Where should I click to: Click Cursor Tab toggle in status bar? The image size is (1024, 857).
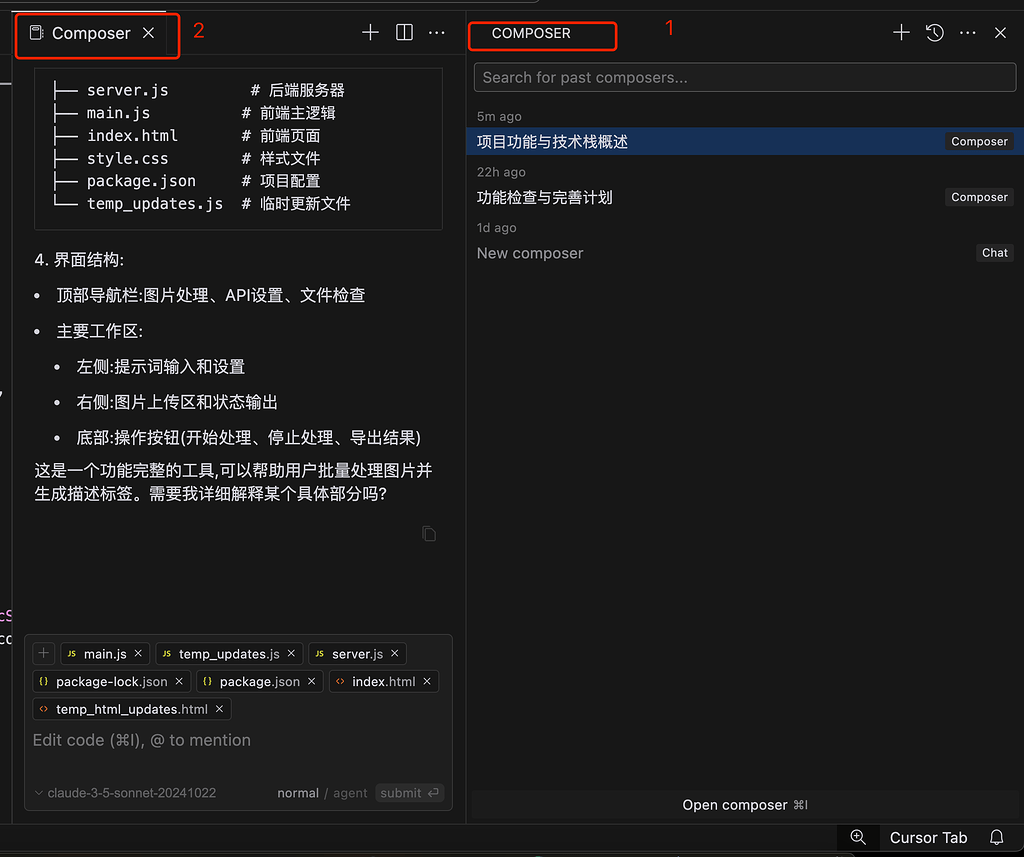click(x=928, y=838)
